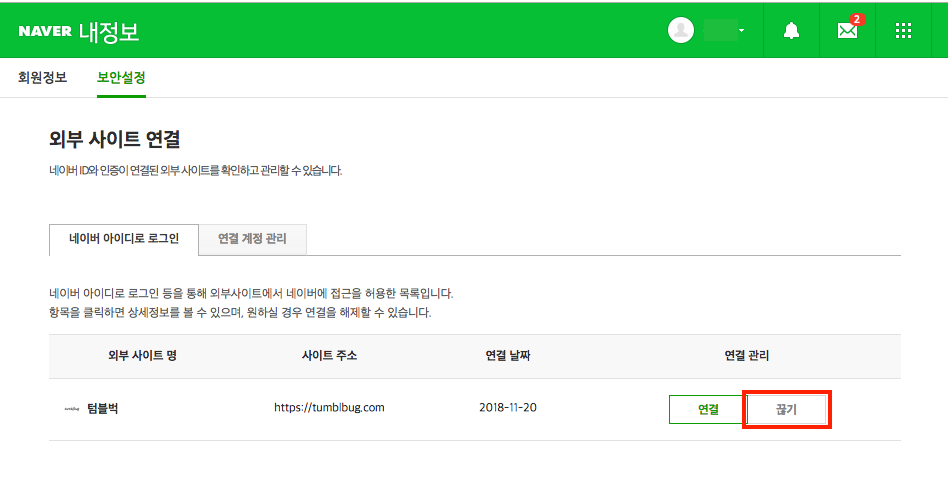Open the services grid menu
This screenshot has height=479, width=948.
pyautogui.click(x=903, y=31)
